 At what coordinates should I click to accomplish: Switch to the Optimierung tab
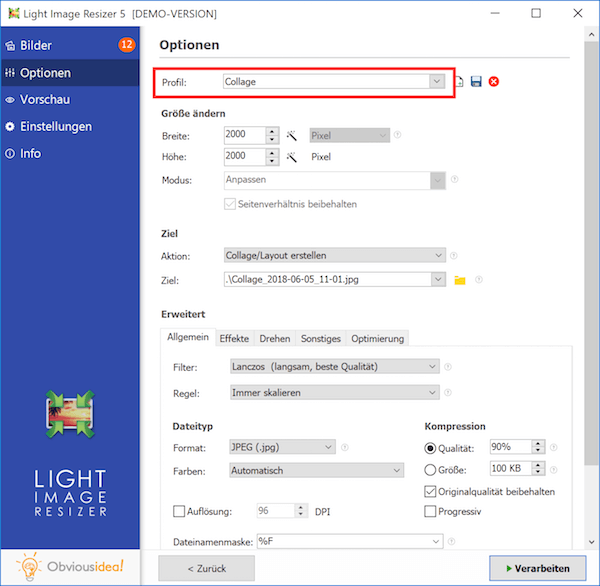378,339
